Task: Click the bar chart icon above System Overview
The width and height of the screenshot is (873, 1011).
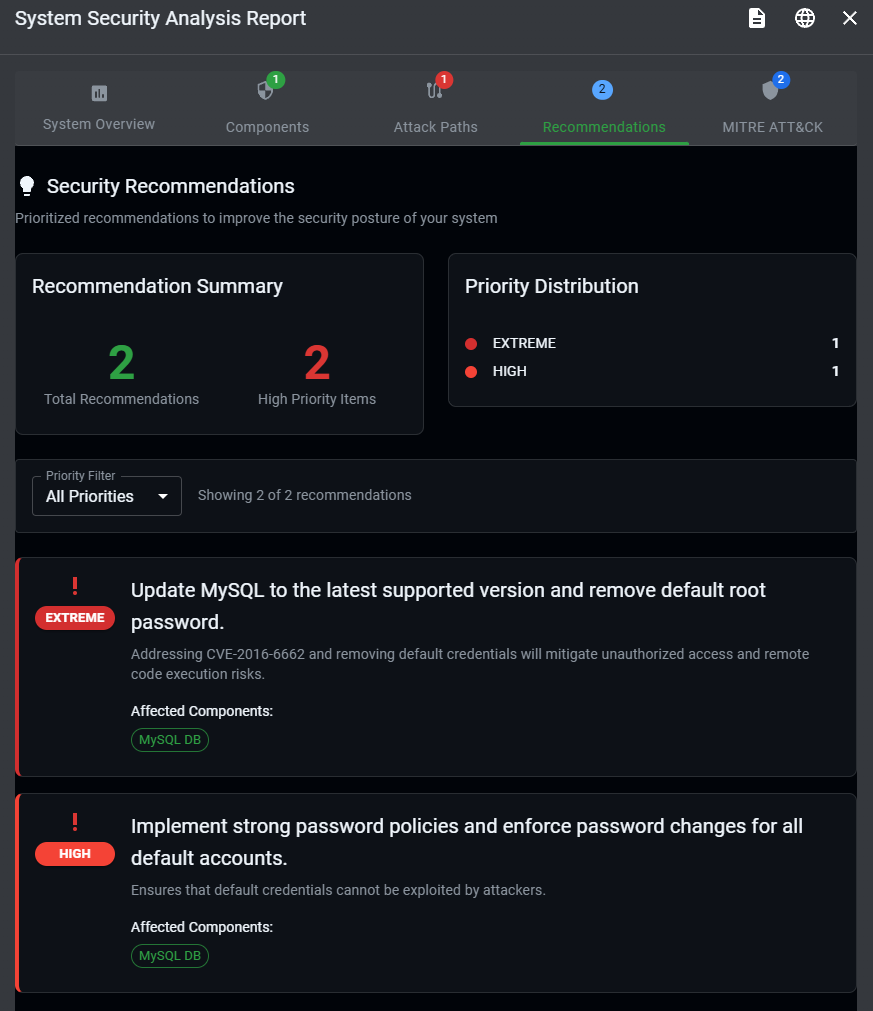Action: click(98, 91)
